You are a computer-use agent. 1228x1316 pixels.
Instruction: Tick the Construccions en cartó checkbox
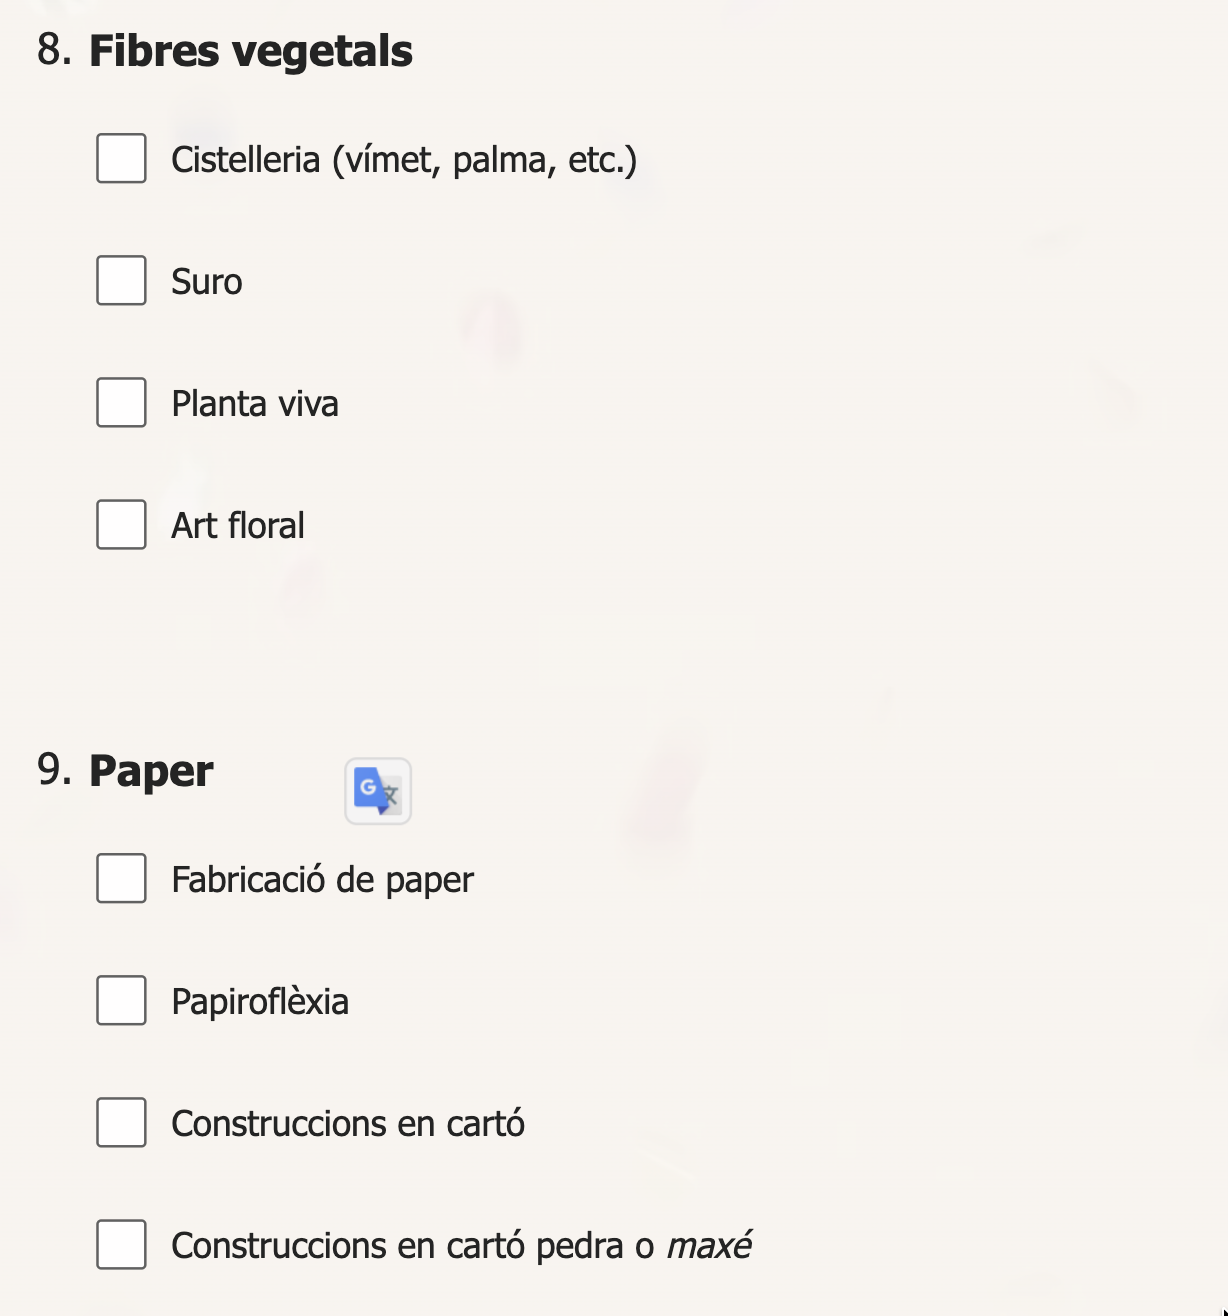[122, 1123]
